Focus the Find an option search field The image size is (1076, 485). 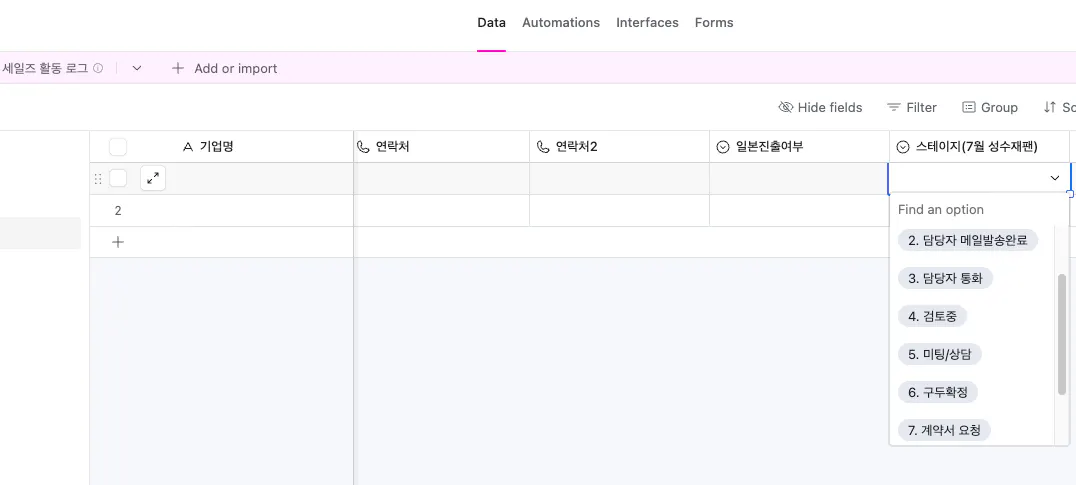point(979,209)
